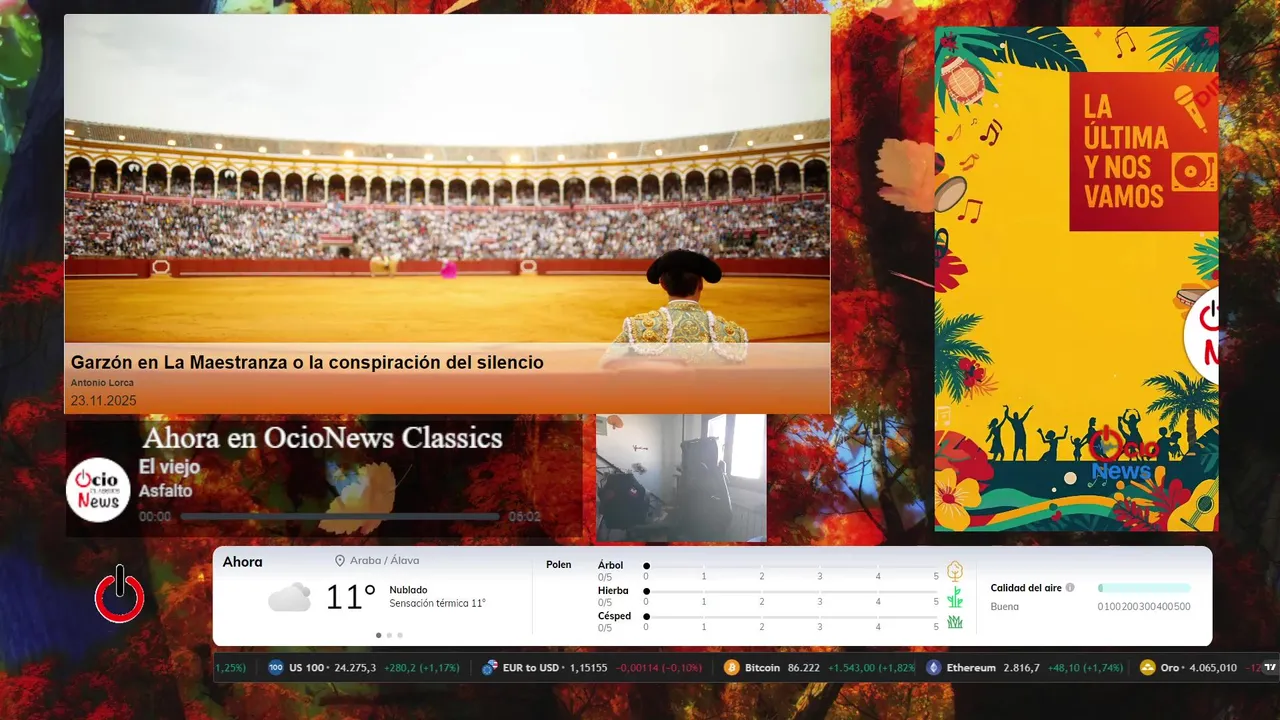
Task: Click the 06:02 track duration
Action: pos(524,517)
